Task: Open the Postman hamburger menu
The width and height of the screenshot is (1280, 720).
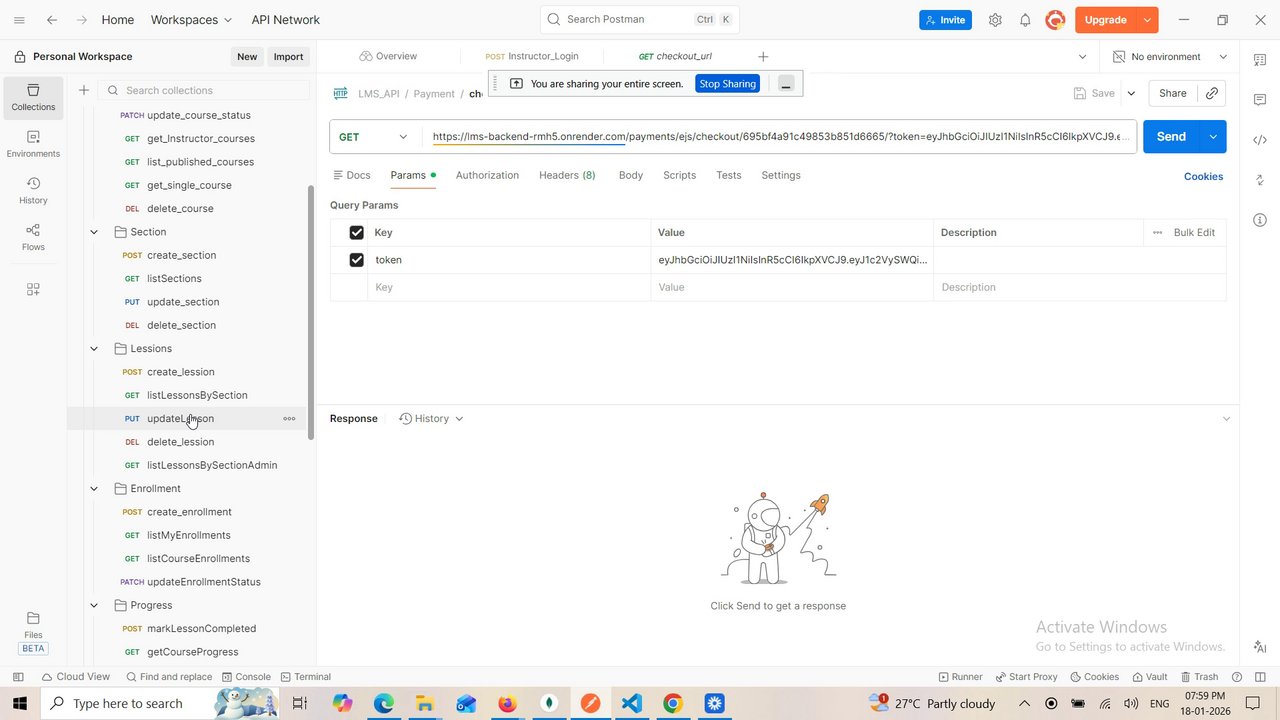Action: pyautogui.click(x=19, y=20)
